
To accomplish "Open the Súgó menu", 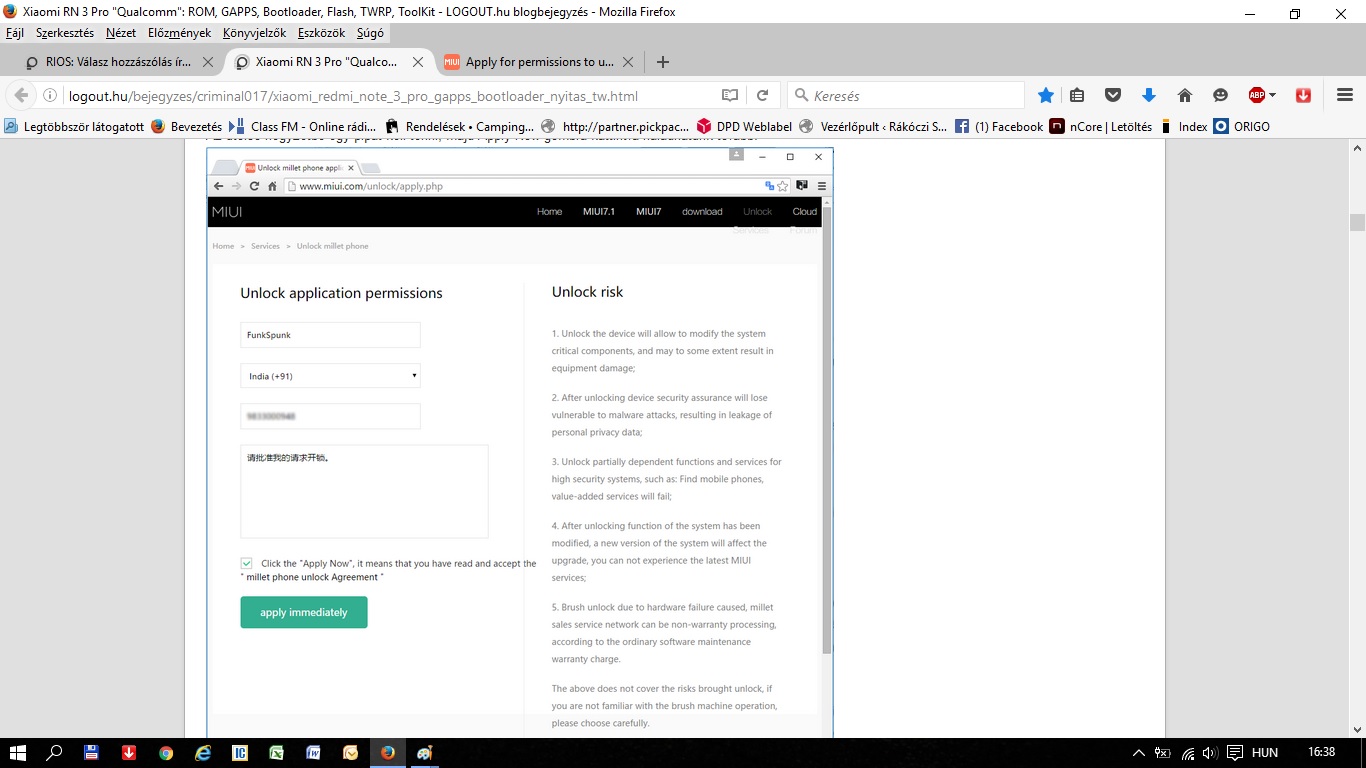I will coord(370,33).
